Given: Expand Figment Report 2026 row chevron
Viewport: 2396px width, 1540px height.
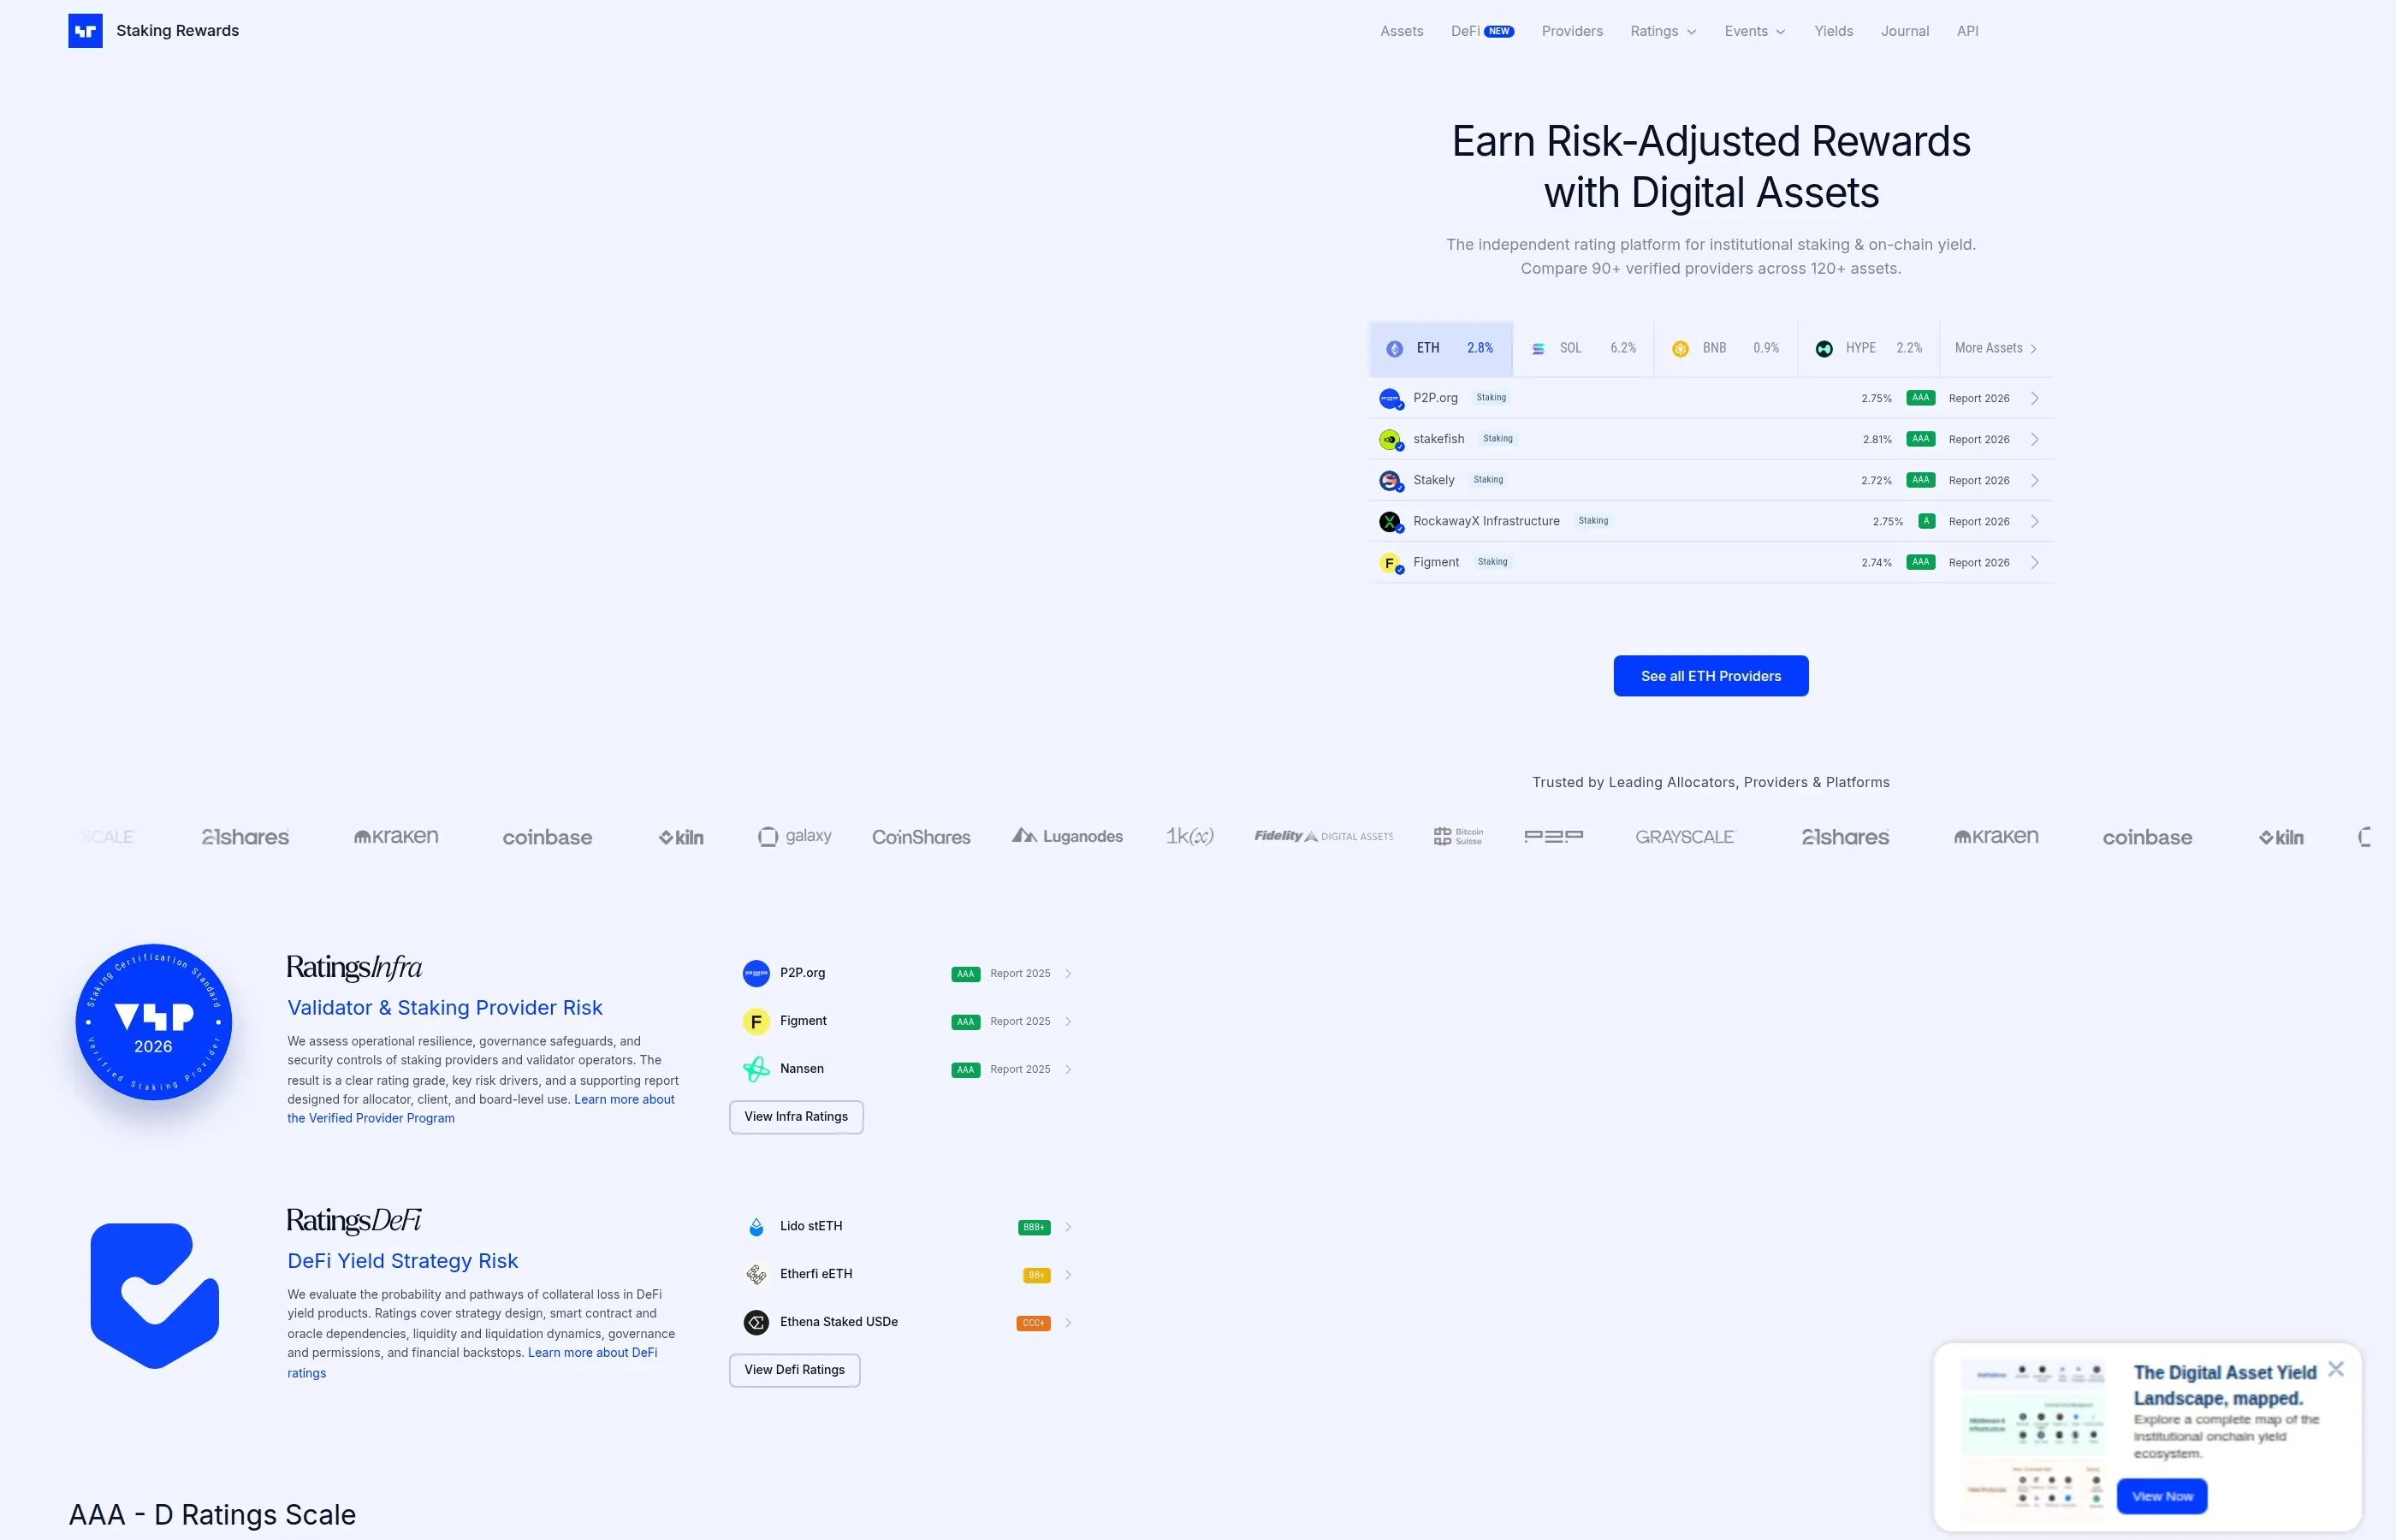Looking at the screenshot, I should [2034, 563].
